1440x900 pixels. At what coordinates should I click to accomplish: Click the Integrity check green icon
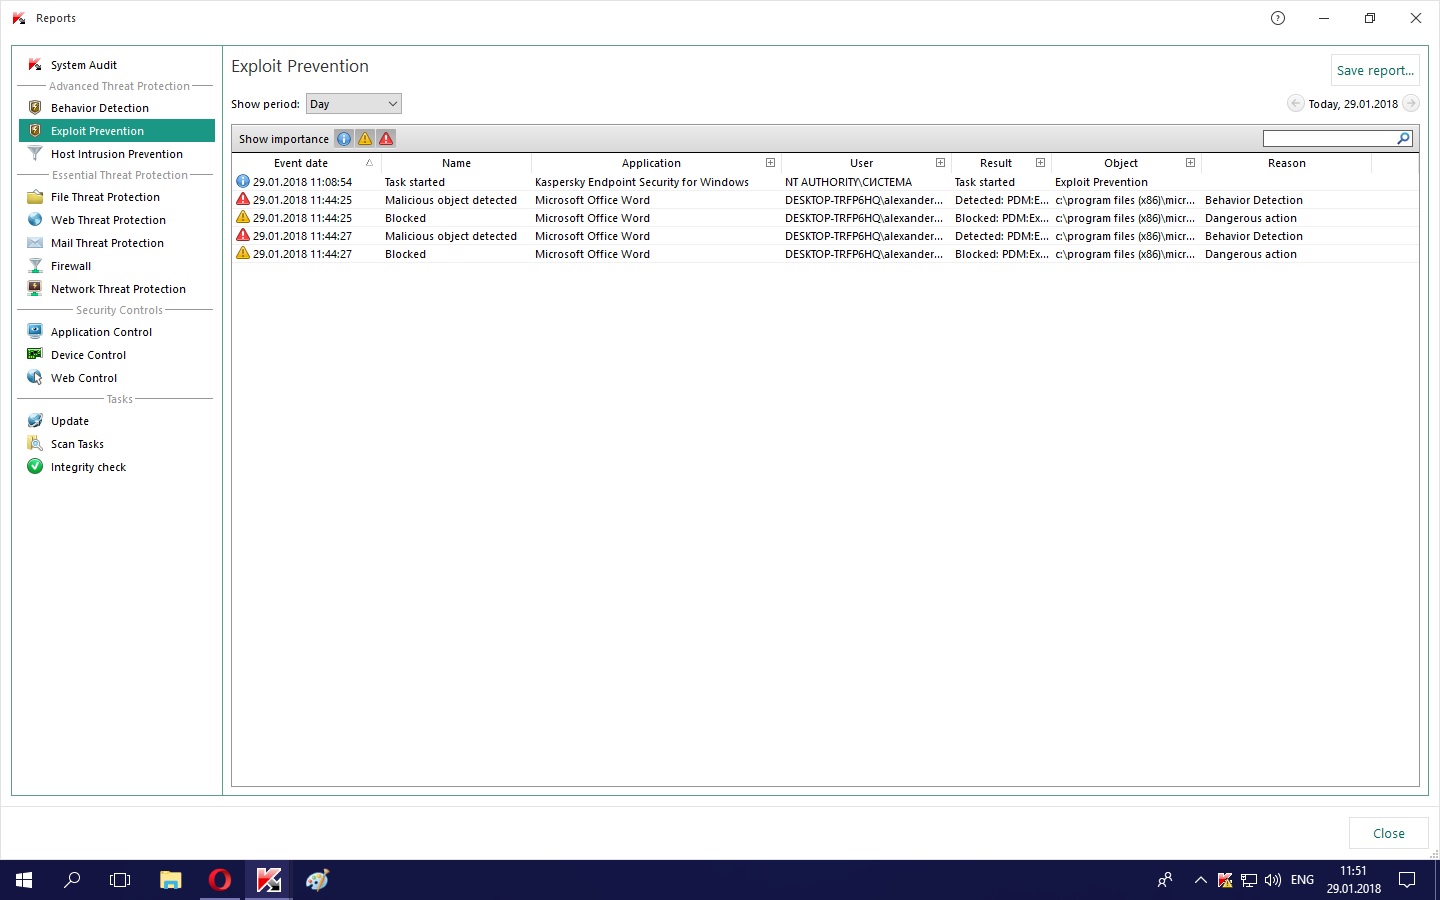pyautogui.click(x=35, y=466)
